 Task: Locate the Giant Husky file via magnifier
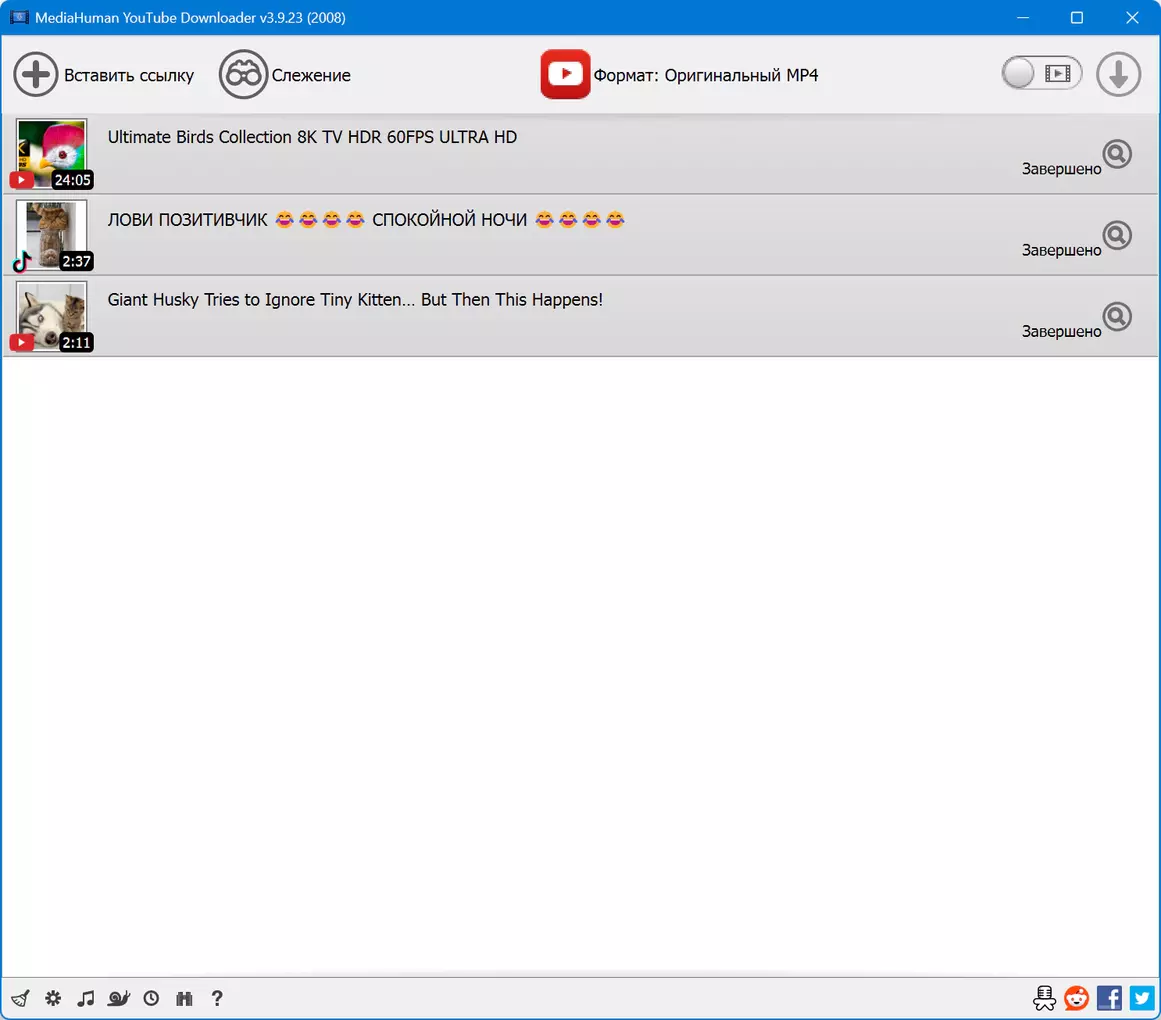tap(1117, 317)
